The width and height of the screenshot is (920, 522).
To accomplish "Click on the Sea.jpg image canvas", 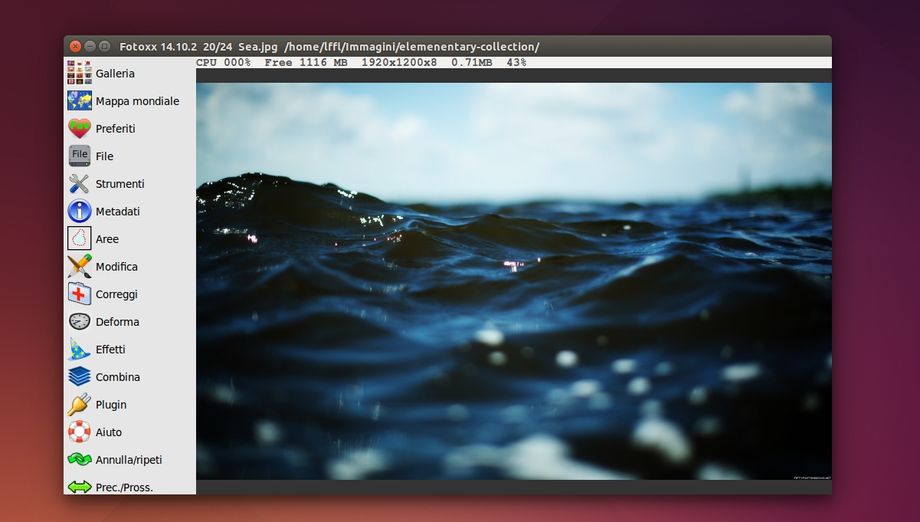I will (513, 280).
